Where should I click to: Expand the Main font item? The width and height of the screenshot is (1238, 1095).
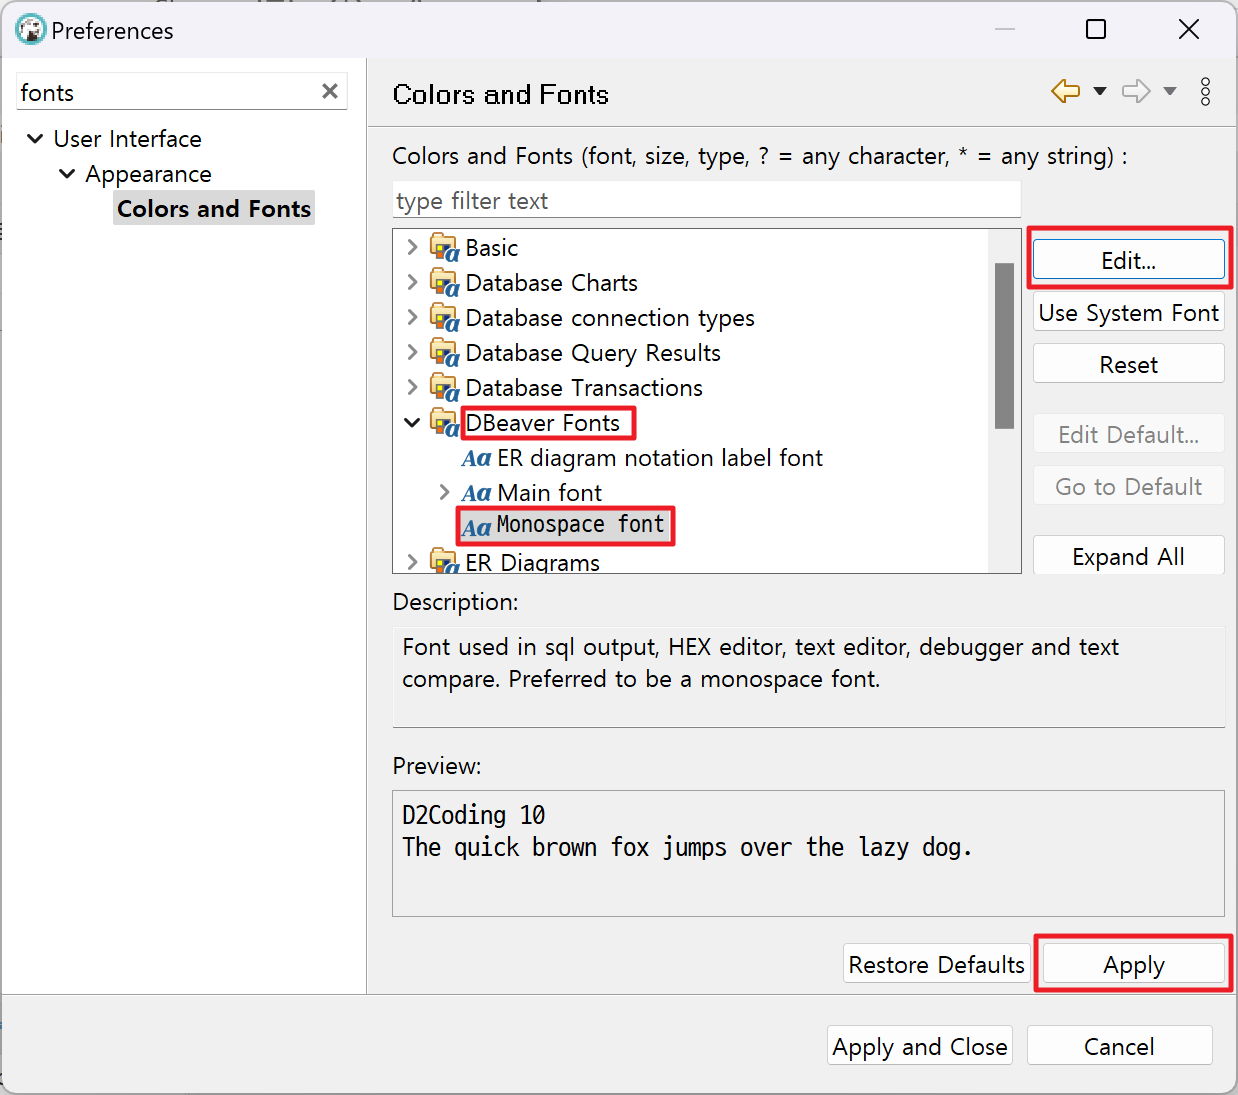pyautogui.click(x=444, y=492)
